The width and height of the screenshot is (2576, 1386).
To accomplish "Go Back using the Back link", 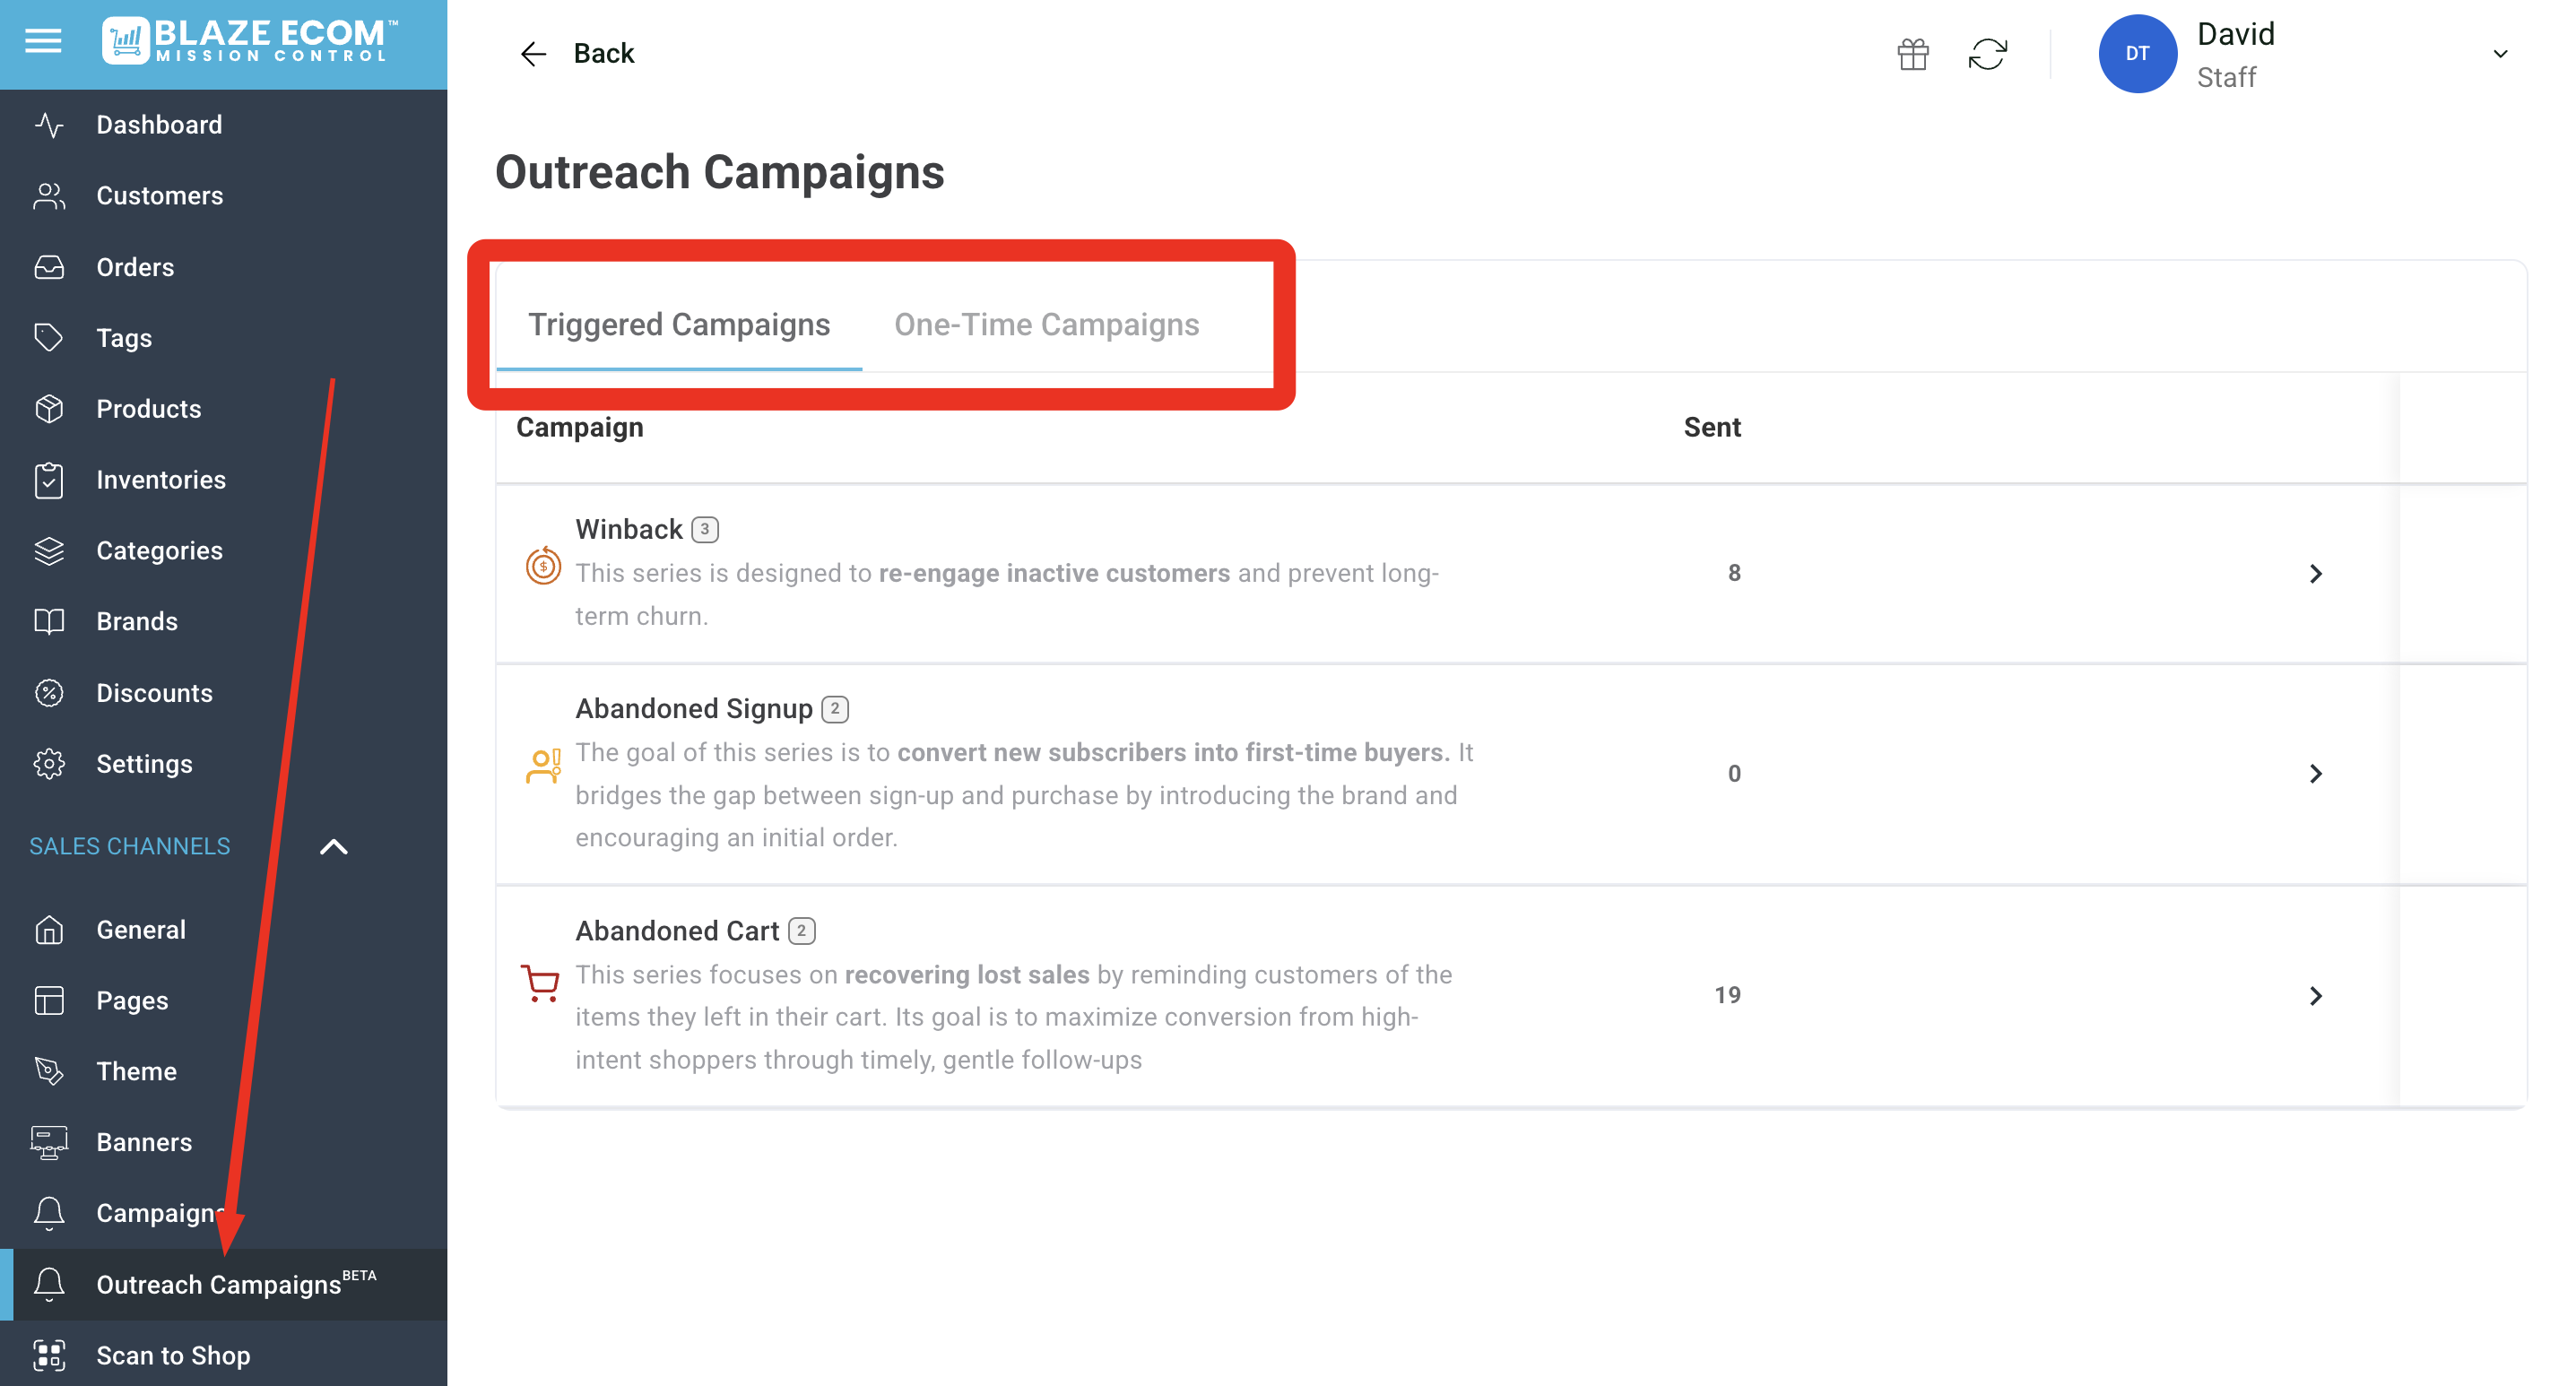I will [x=577, y=54].
